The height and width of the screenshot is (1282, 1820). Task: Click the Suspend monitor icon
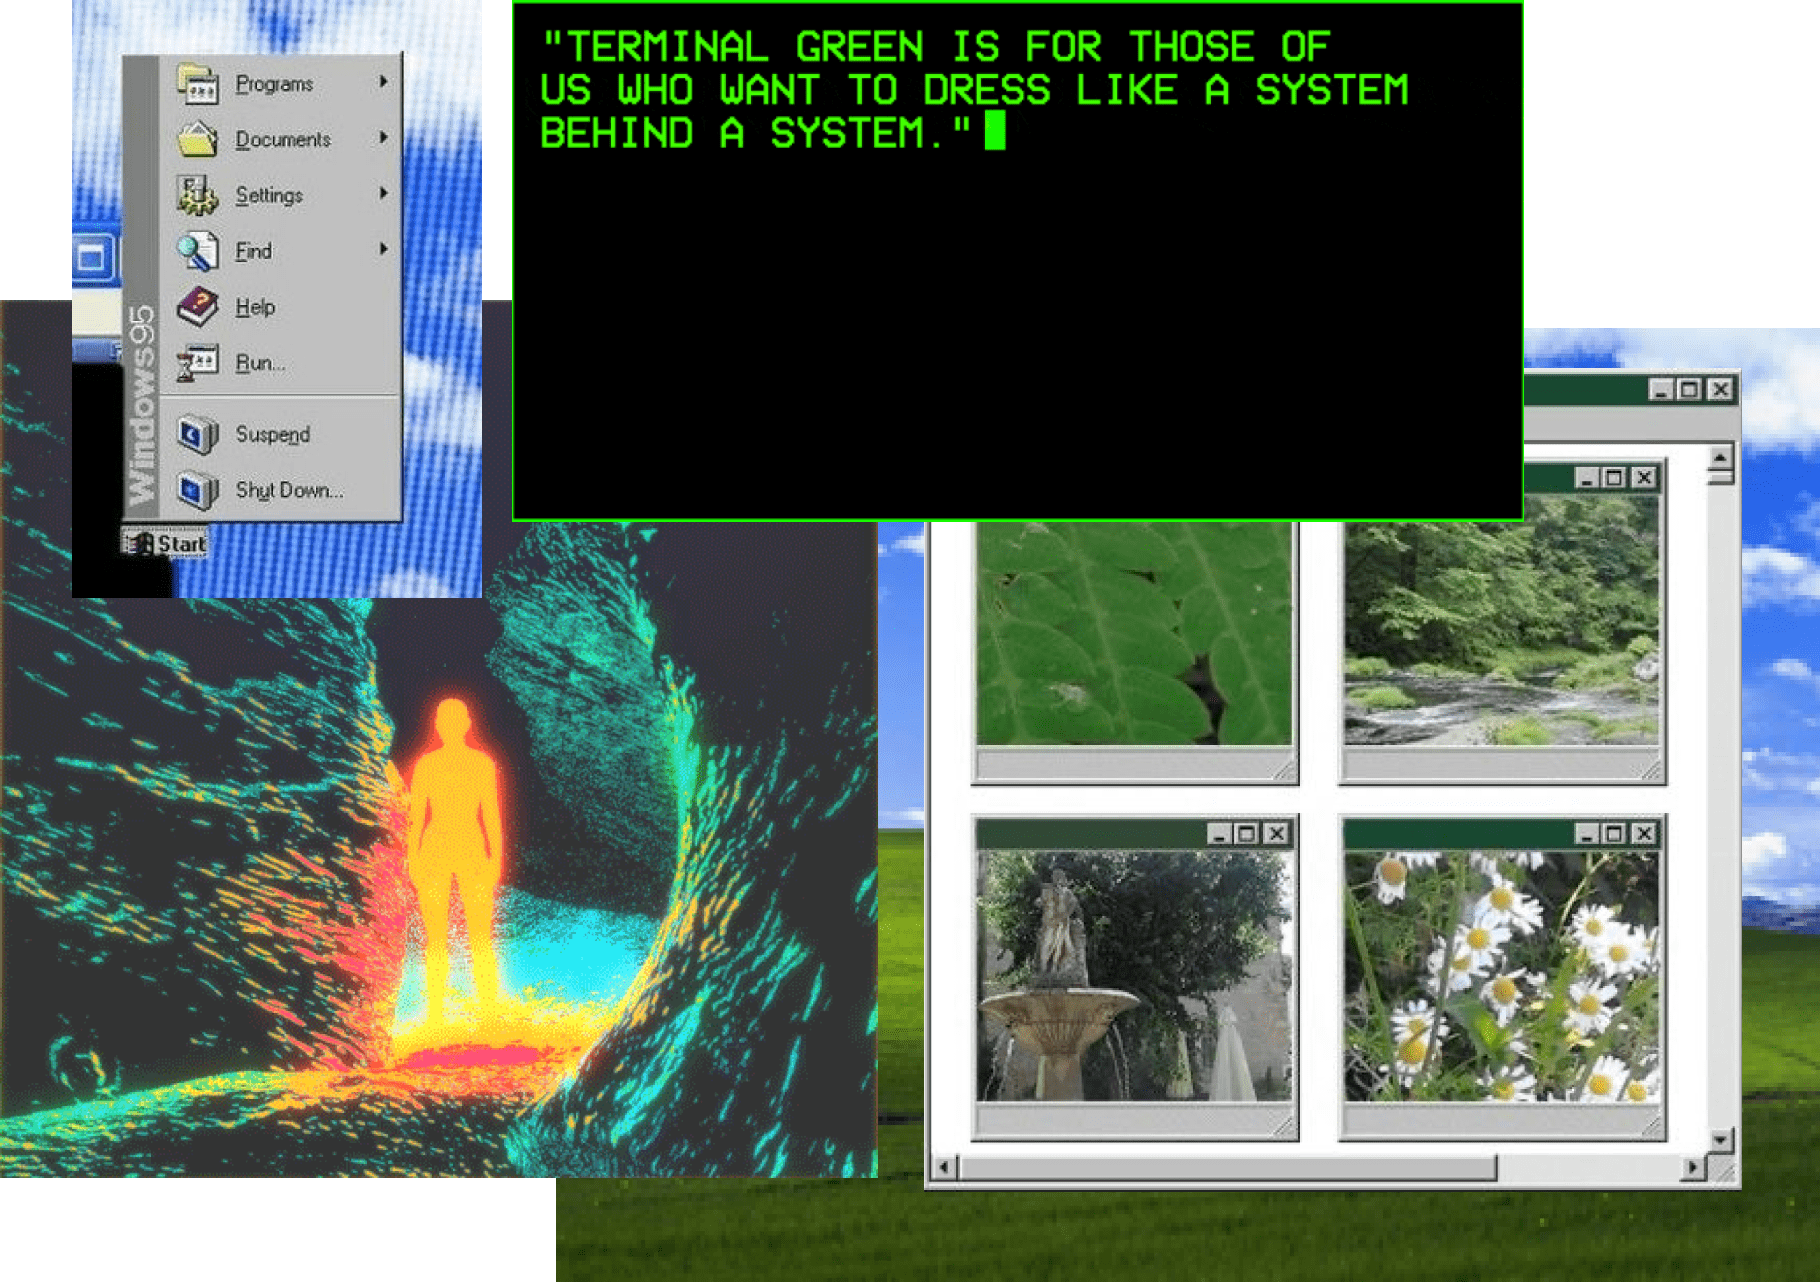pos(197,435)
